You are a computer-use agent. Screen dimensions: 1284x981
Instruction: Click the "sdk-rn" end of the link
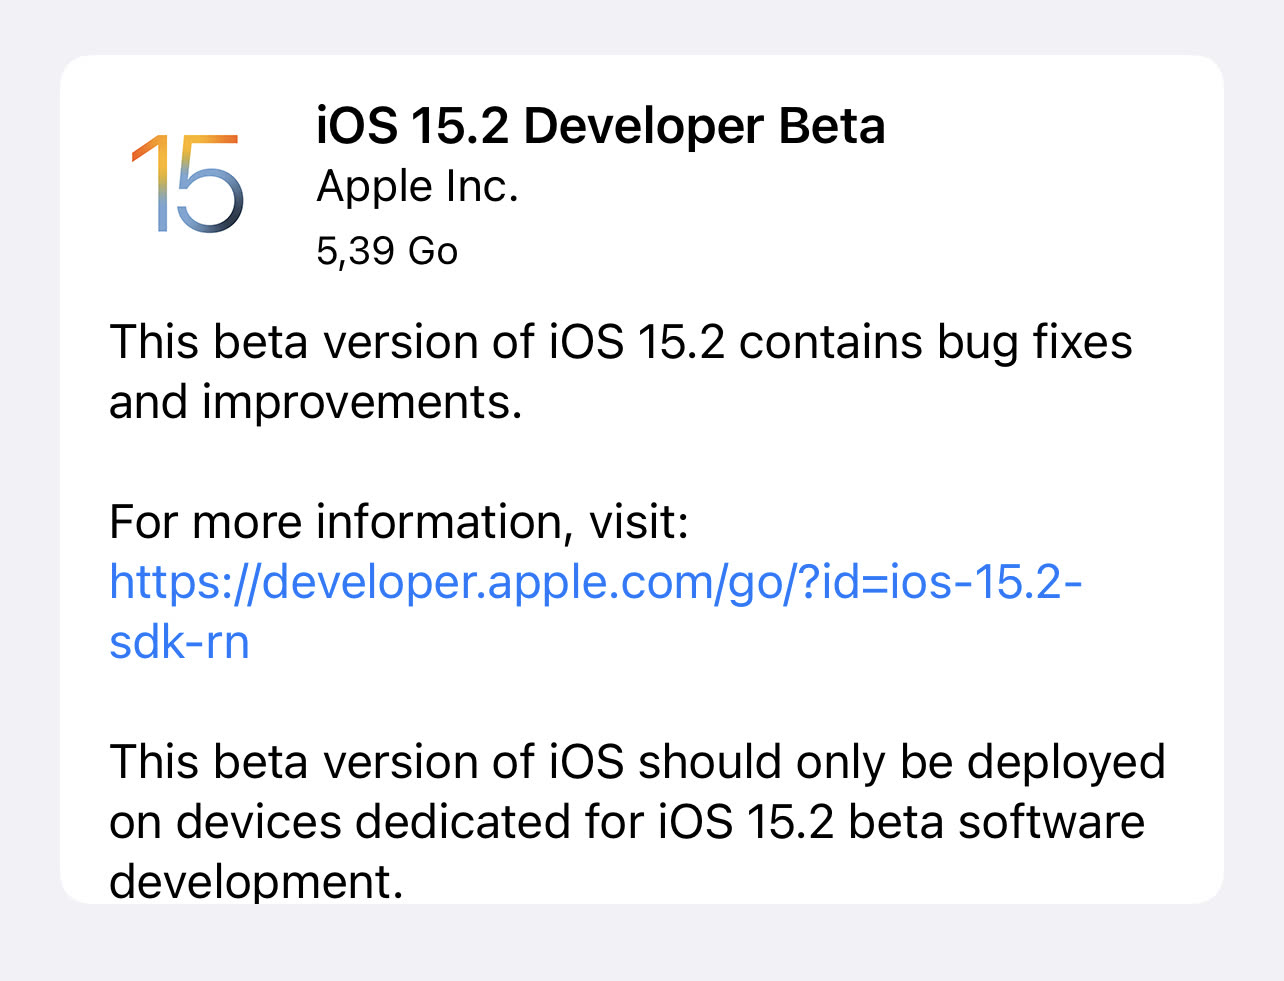(x=179, y=642)
